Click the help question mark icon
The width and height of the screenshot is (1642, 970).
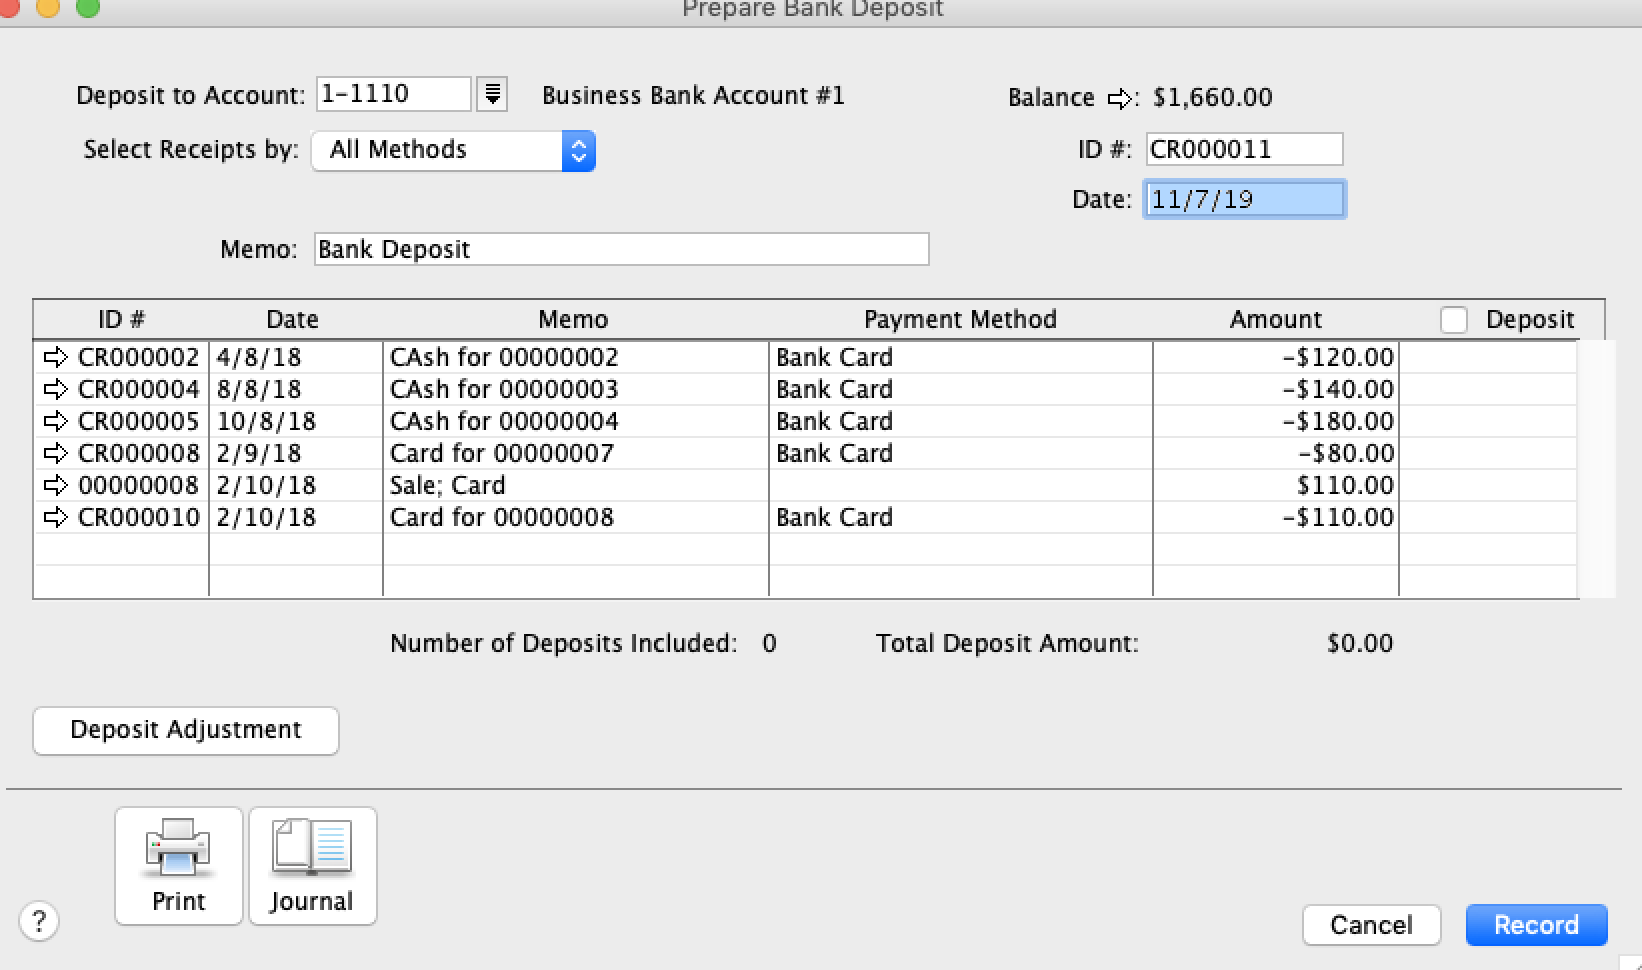(x=39, y=921)
